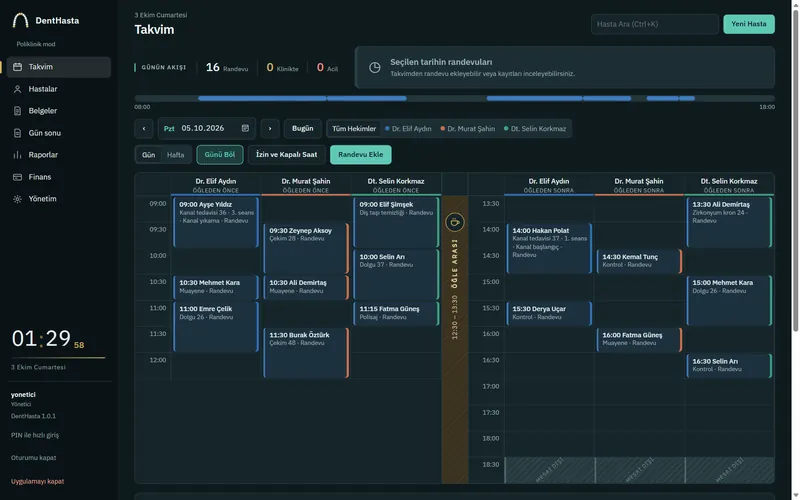Click the page vertical scrollbar
This screenshot has width=800, height=500.
pyautogui.click(x=795, y=171)
